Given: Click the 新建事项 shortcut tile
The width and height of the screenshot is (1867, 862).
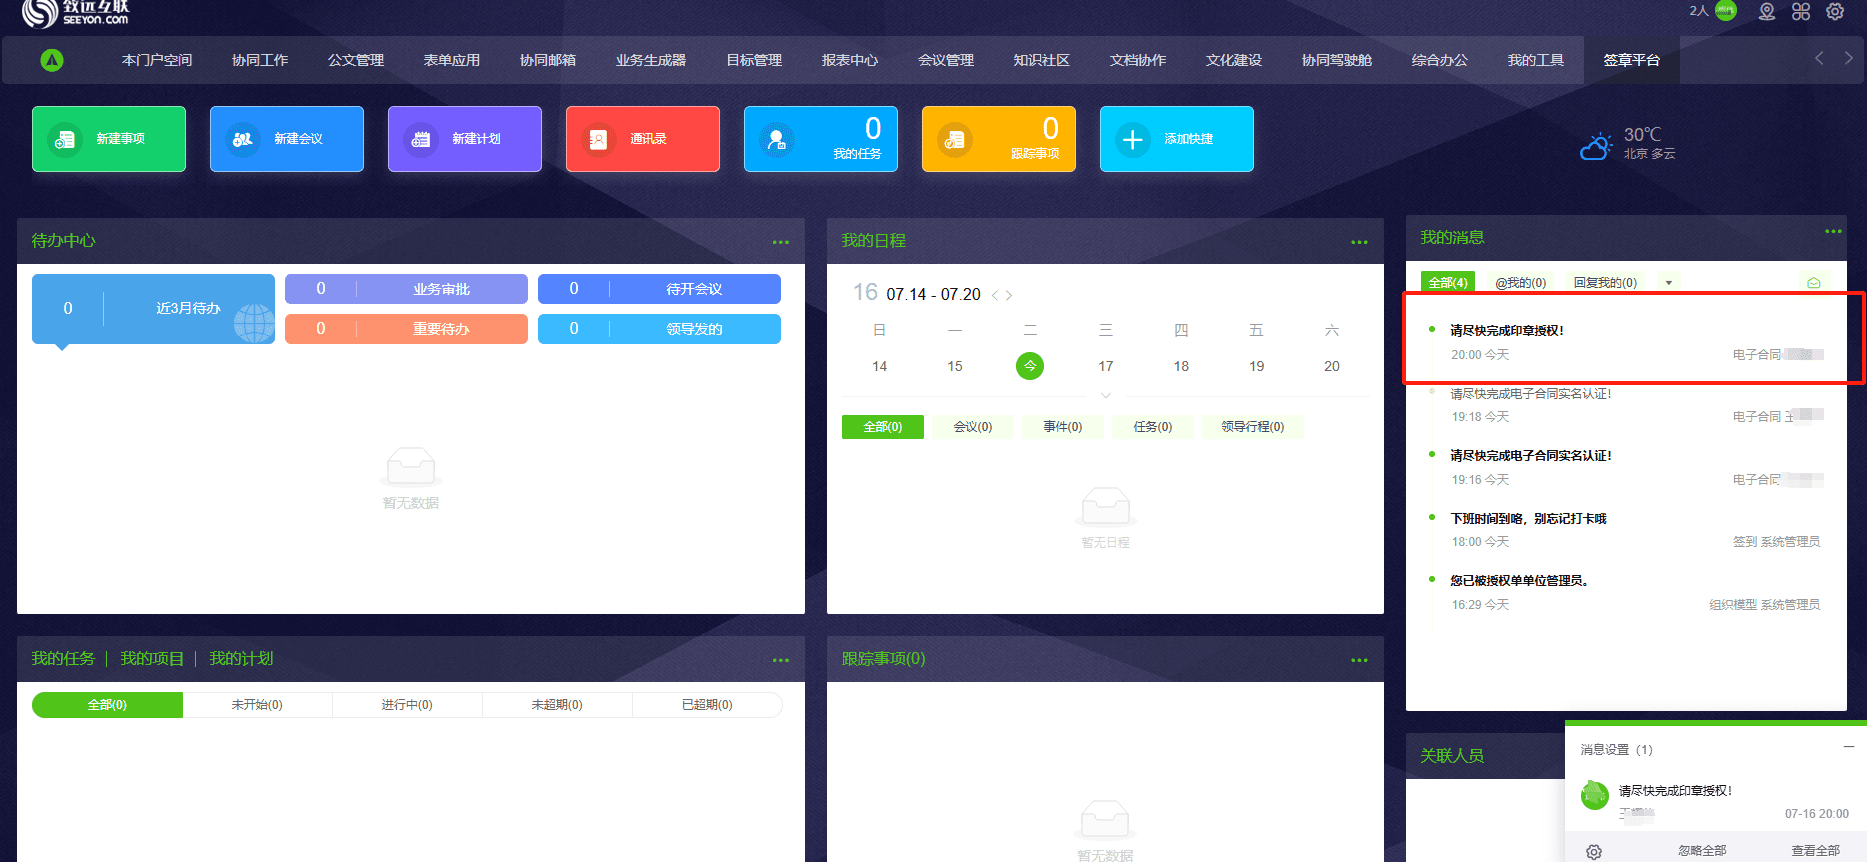Looking at the screenshot, I should (x=109, y=139).
